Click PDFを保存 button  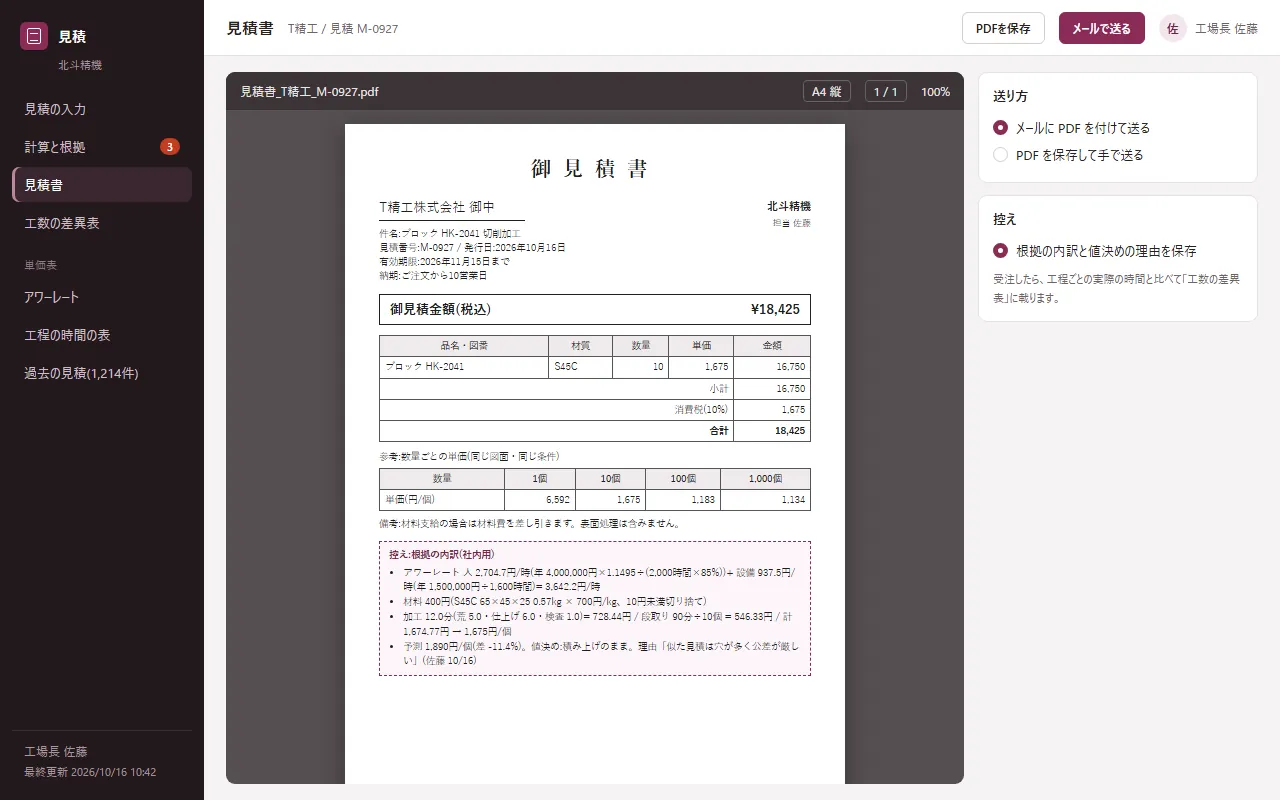[1003, 28]
